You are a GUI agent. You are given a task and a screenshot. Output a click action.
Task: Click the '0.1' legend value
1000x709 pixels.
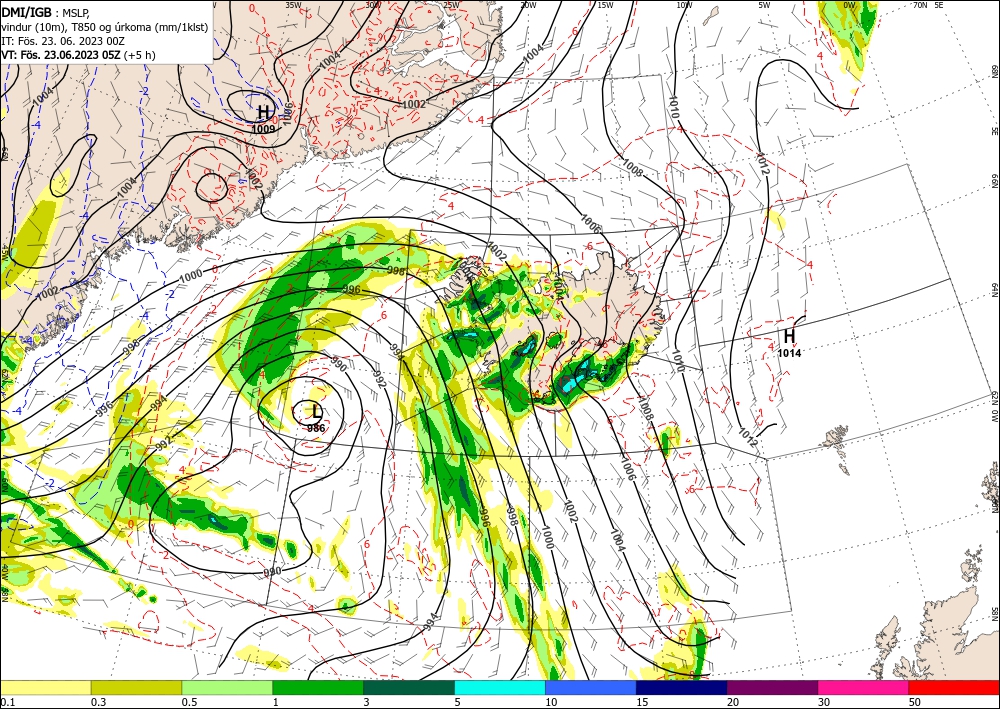tap(6, 702)
